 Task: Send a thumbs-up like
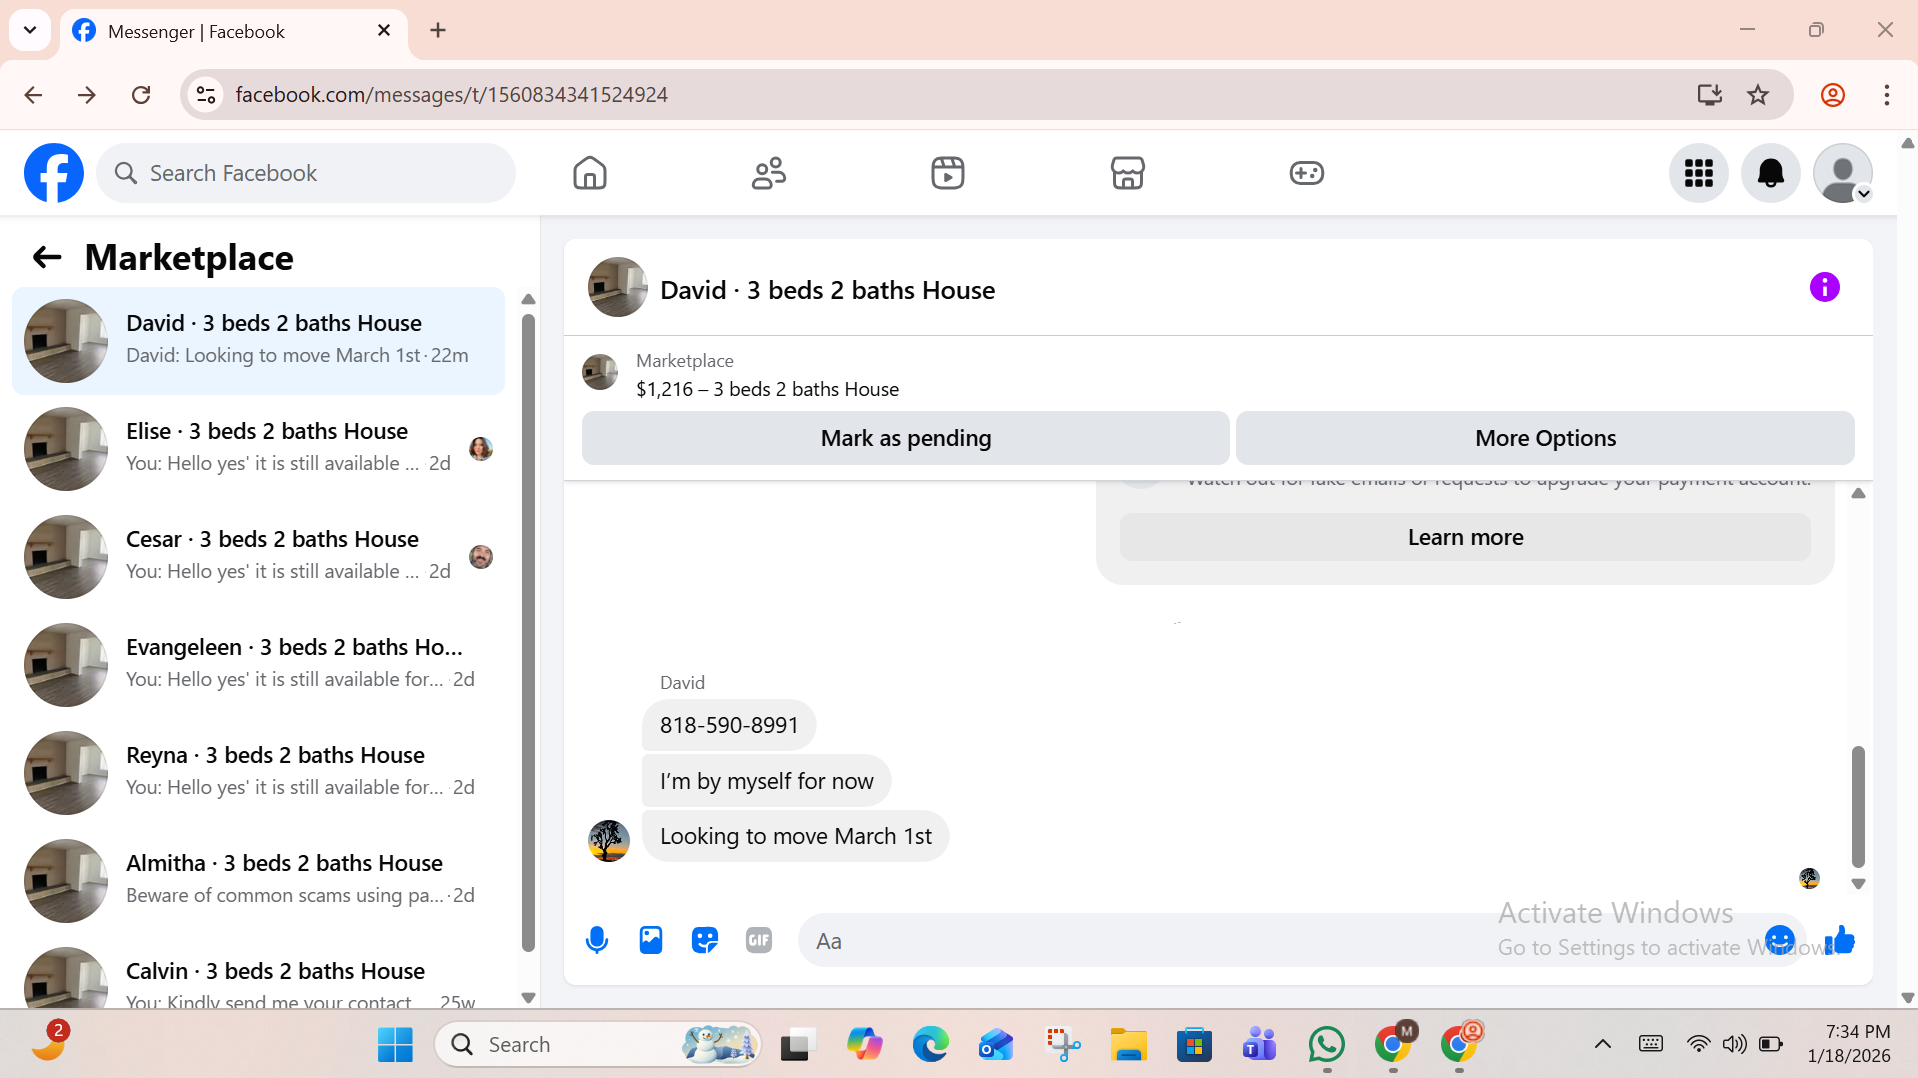coord(1840,940)
